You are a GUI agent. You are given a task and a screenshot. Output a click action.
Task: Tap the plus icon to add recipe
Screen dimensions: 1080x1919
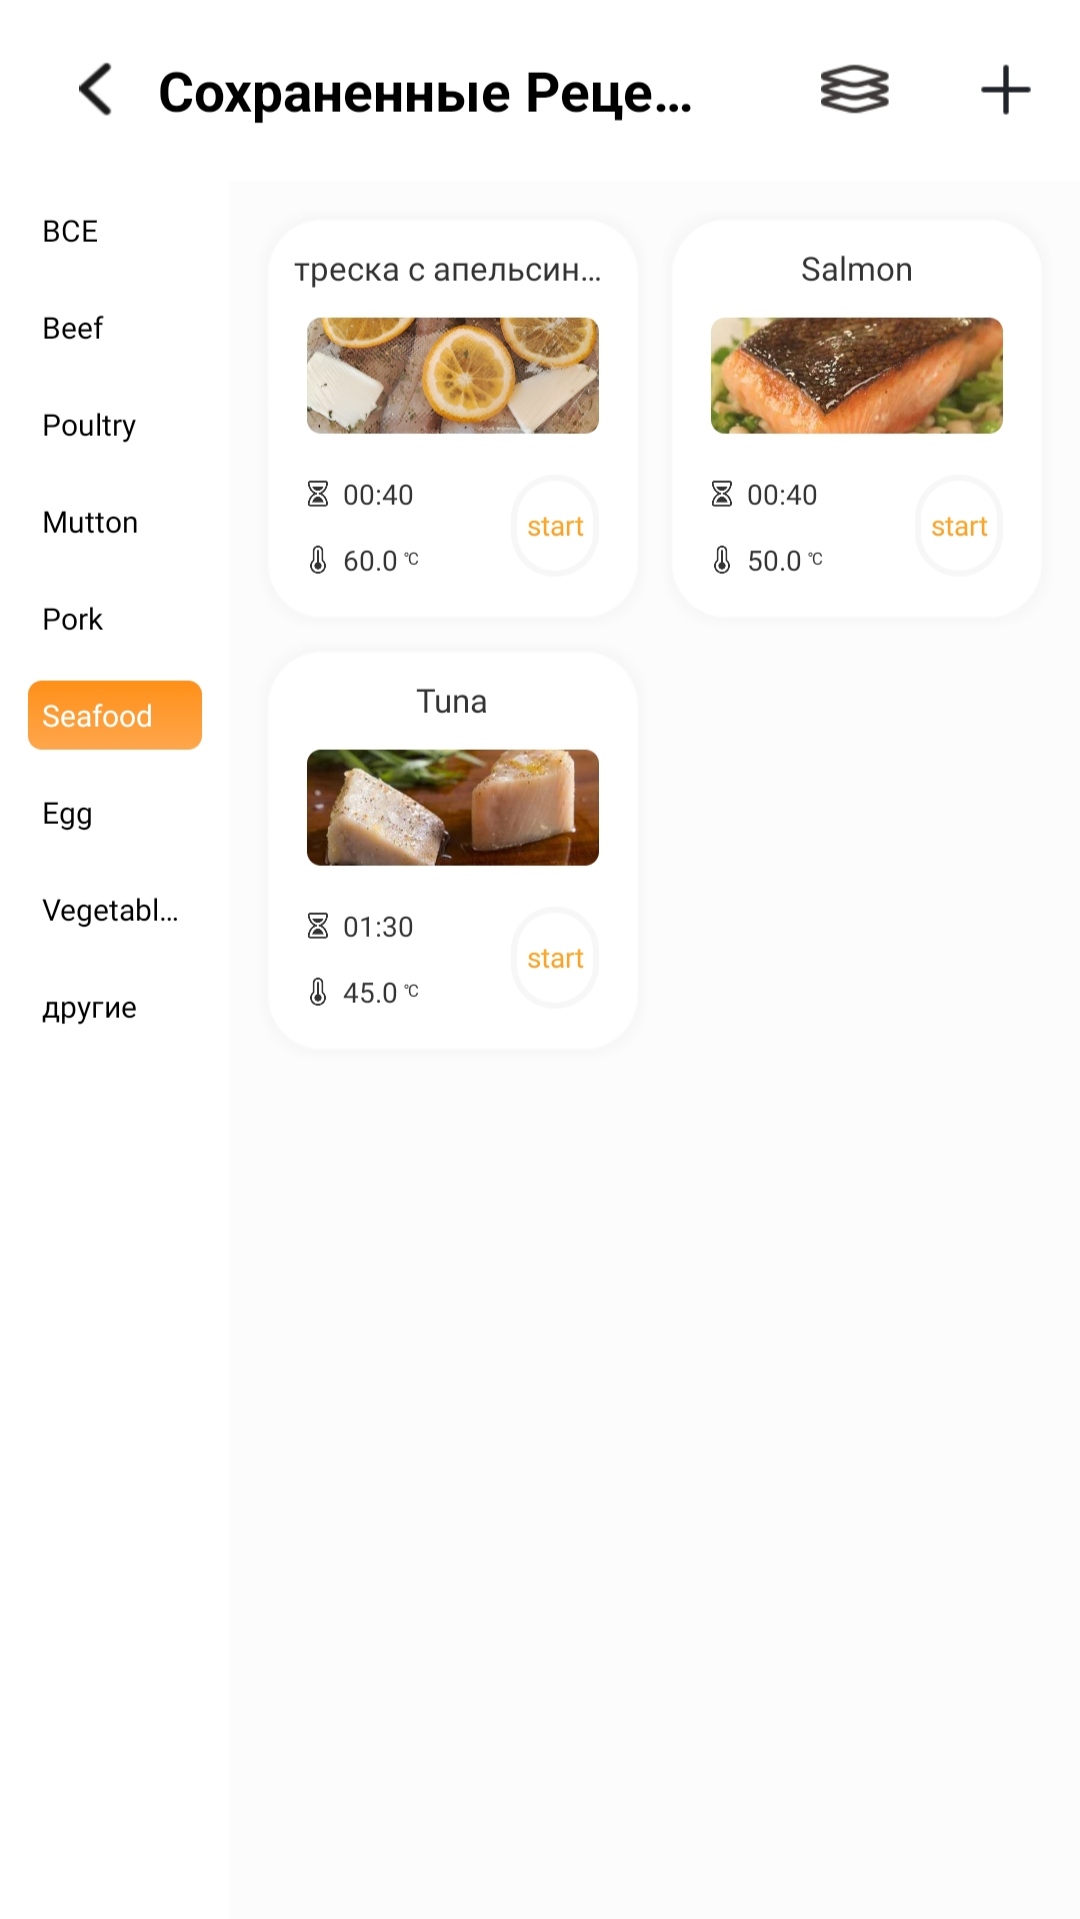[x=1005, y=90]
